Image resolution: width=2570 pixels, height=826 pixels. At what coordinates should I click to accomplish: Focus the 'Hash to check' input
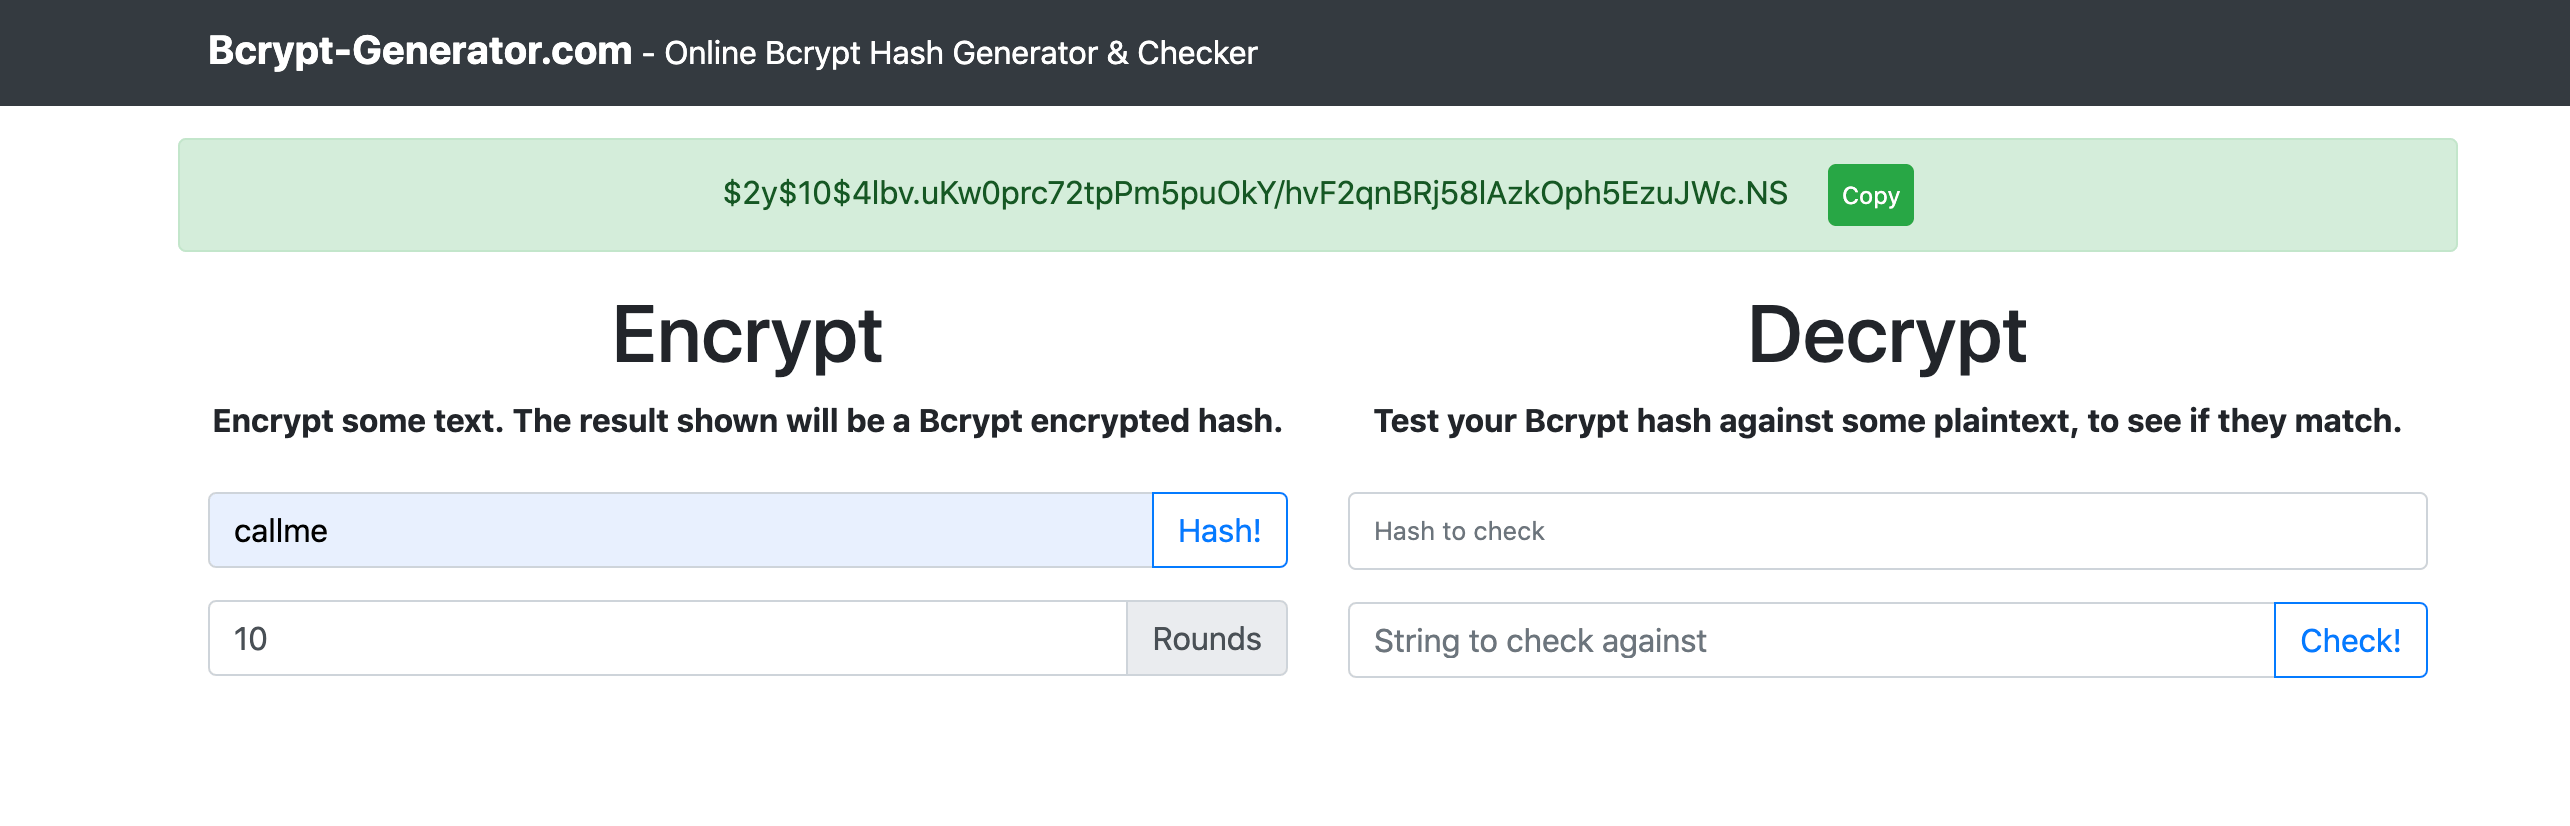1887,531
